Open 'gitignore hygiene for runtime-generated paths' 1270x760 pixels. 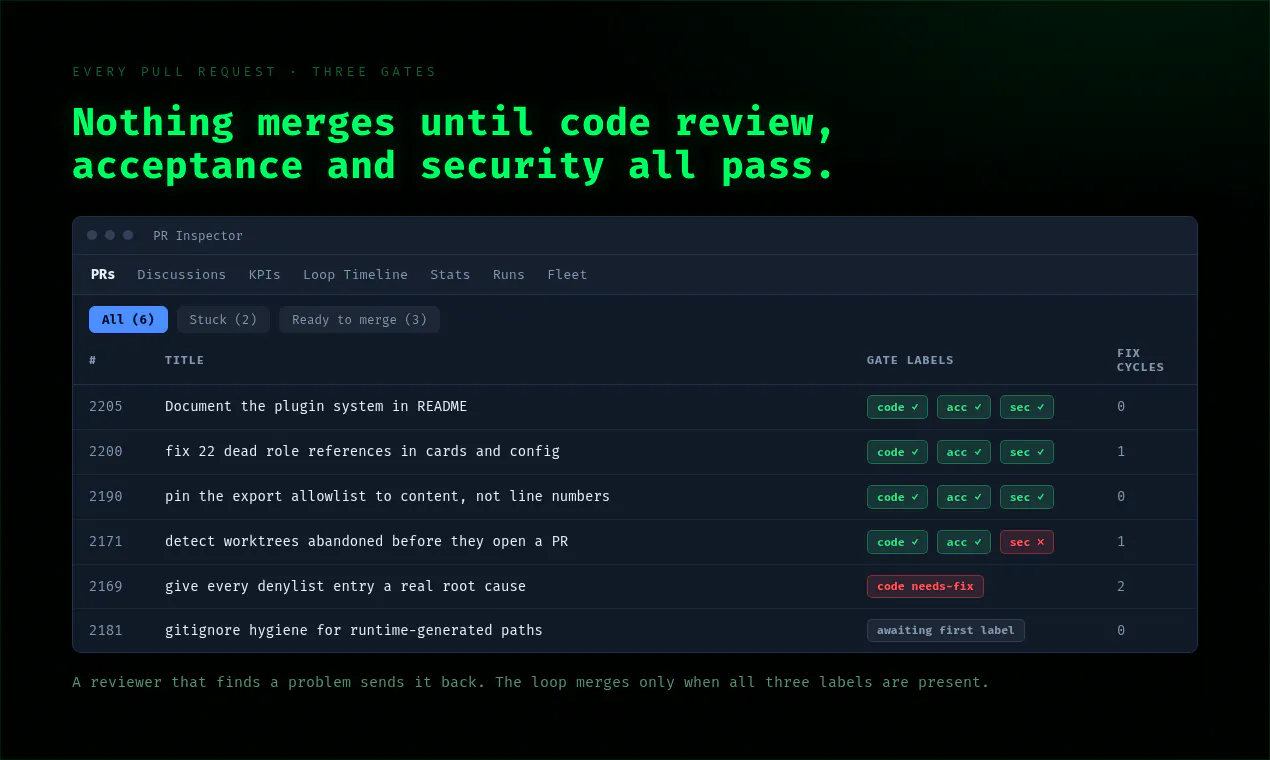click(x=354, y=630)
